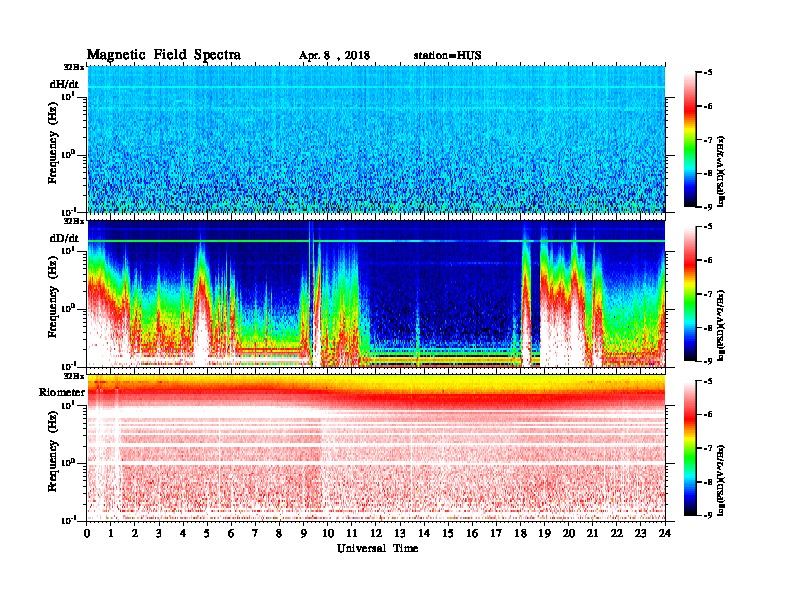Click the color scale bar of dD/dt panel
Image resolution: width=792 pixels, height=612 pixels.
[x=690, y=293]
